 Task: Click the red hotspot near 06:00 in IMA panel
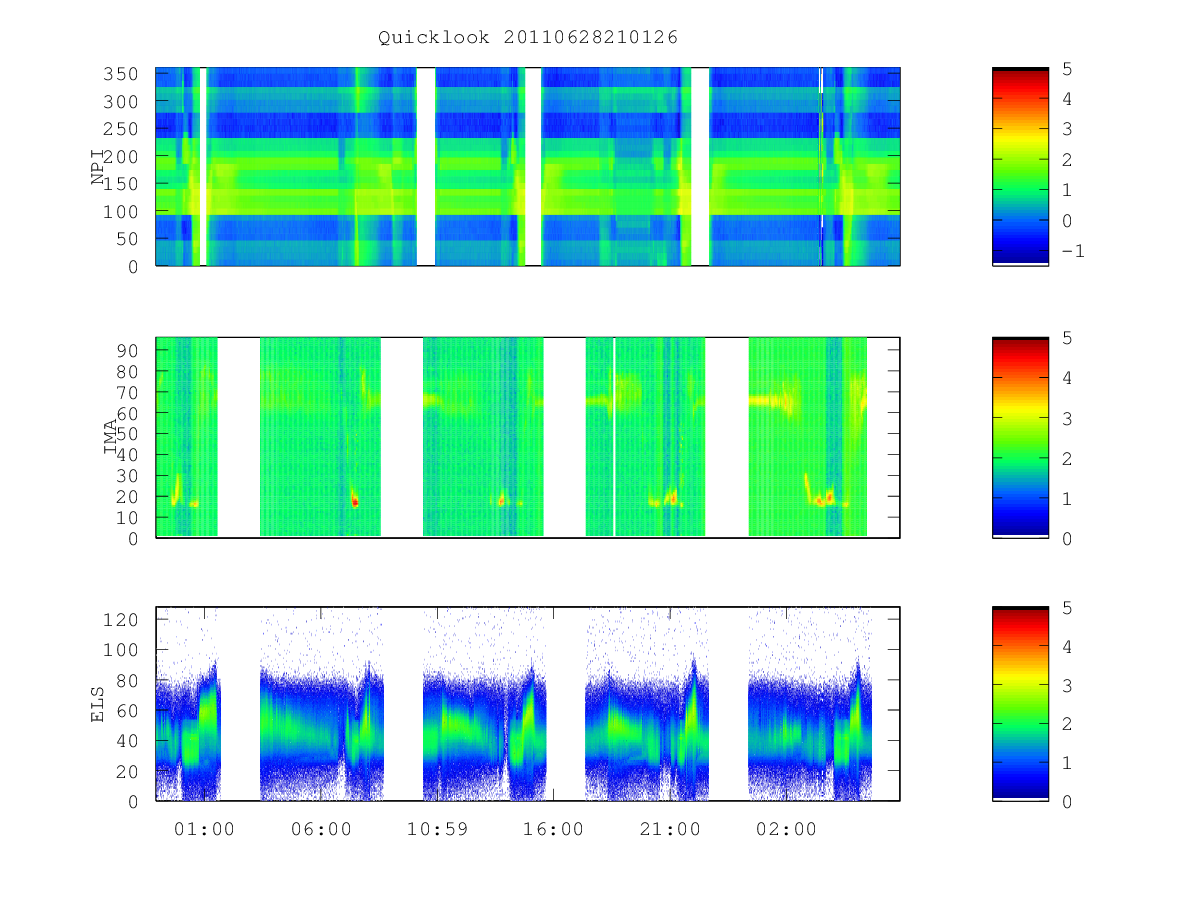pos(355,502)
